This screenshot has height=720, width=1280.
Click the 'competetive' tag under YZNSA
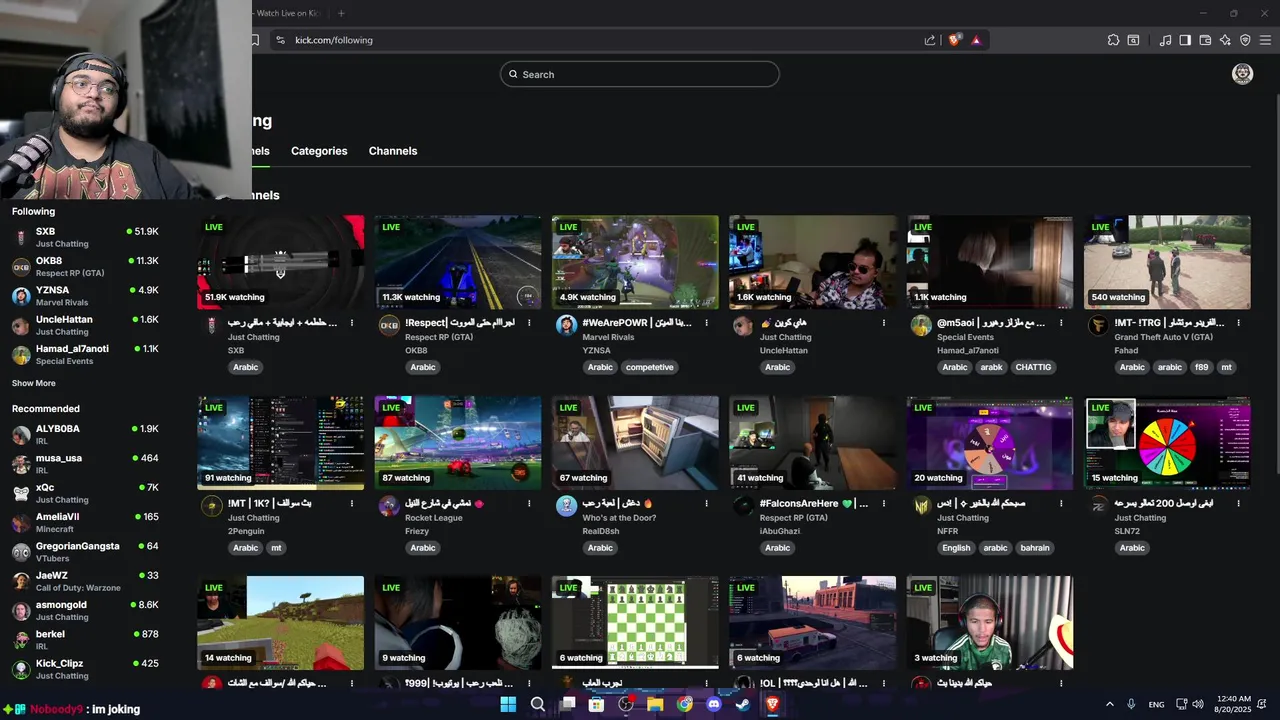pyautogui.click(x=650, y=367)
